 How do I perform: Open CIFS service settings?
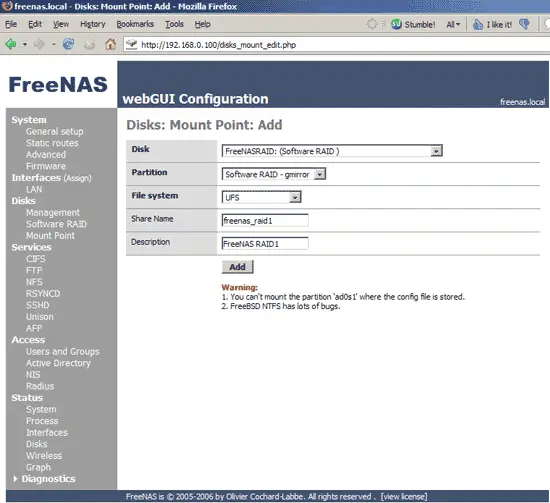(x=35, y=259)
